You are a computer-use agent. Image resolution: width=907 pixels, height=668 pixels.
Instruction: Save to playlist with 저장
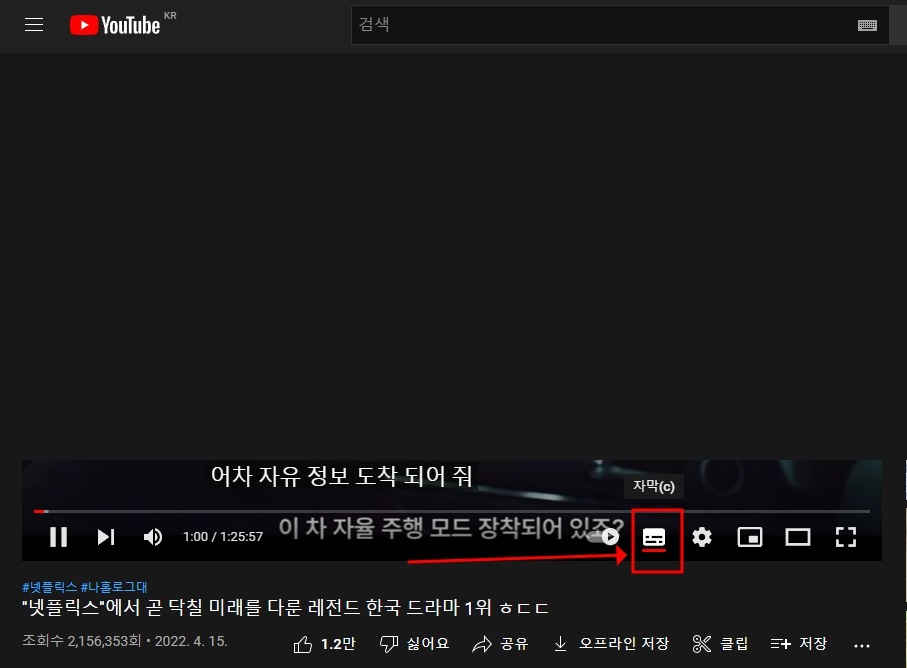[x=799, y=644]
